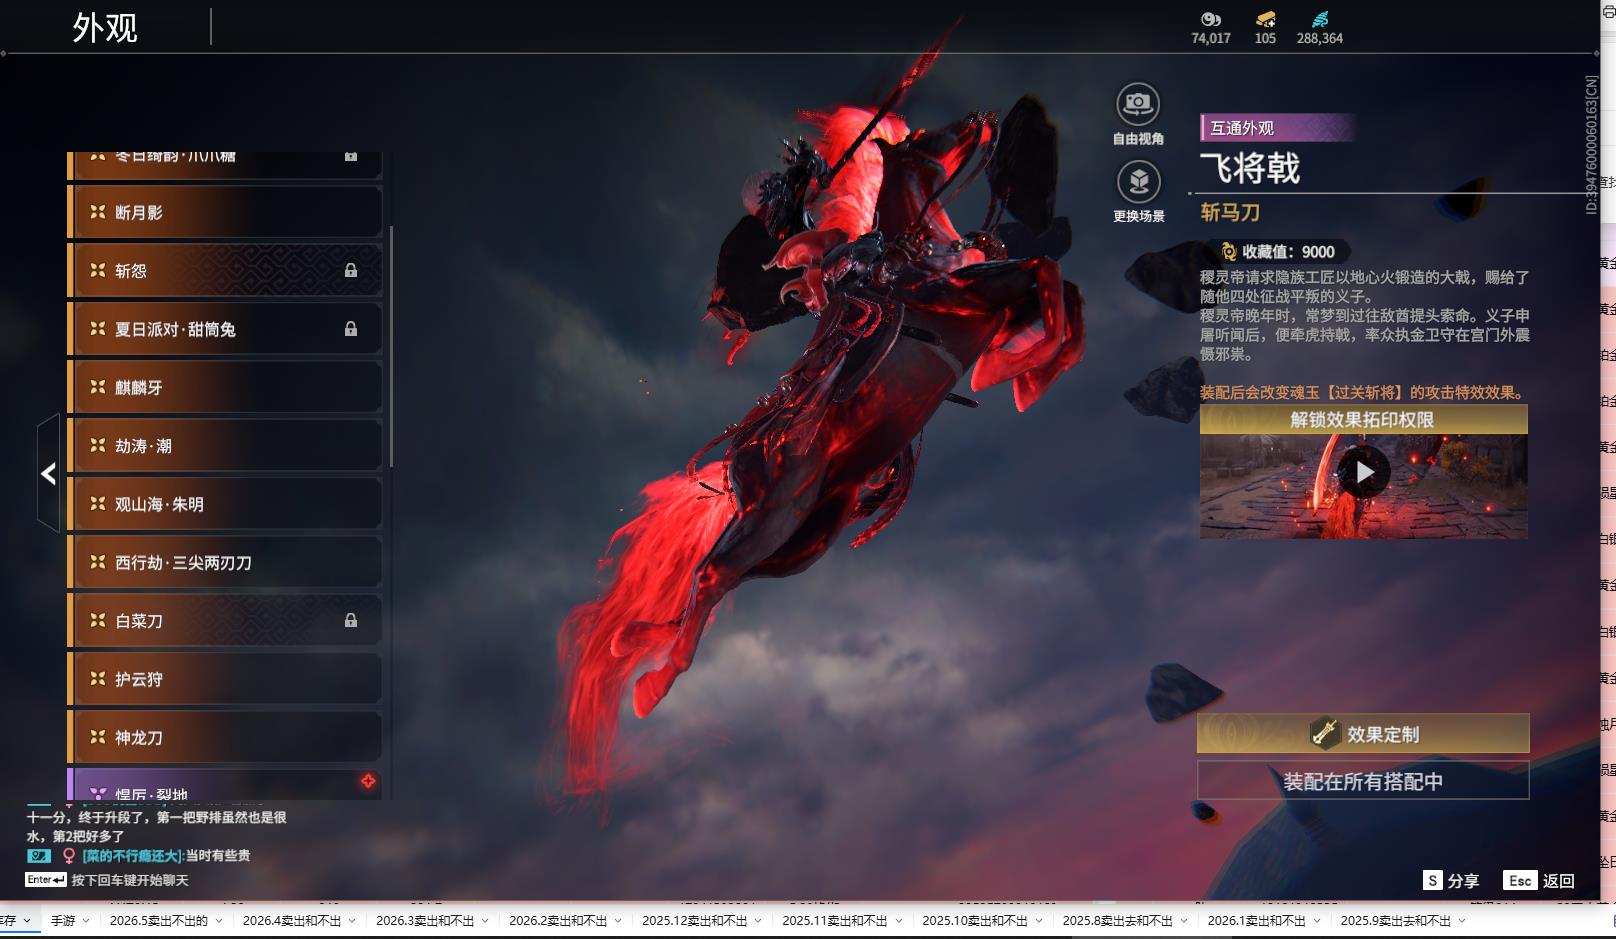Select 夏日派对·甜筒兔 skin entry
The height and width of the screenshot is (939, 1616).
[x=225, y=329]
